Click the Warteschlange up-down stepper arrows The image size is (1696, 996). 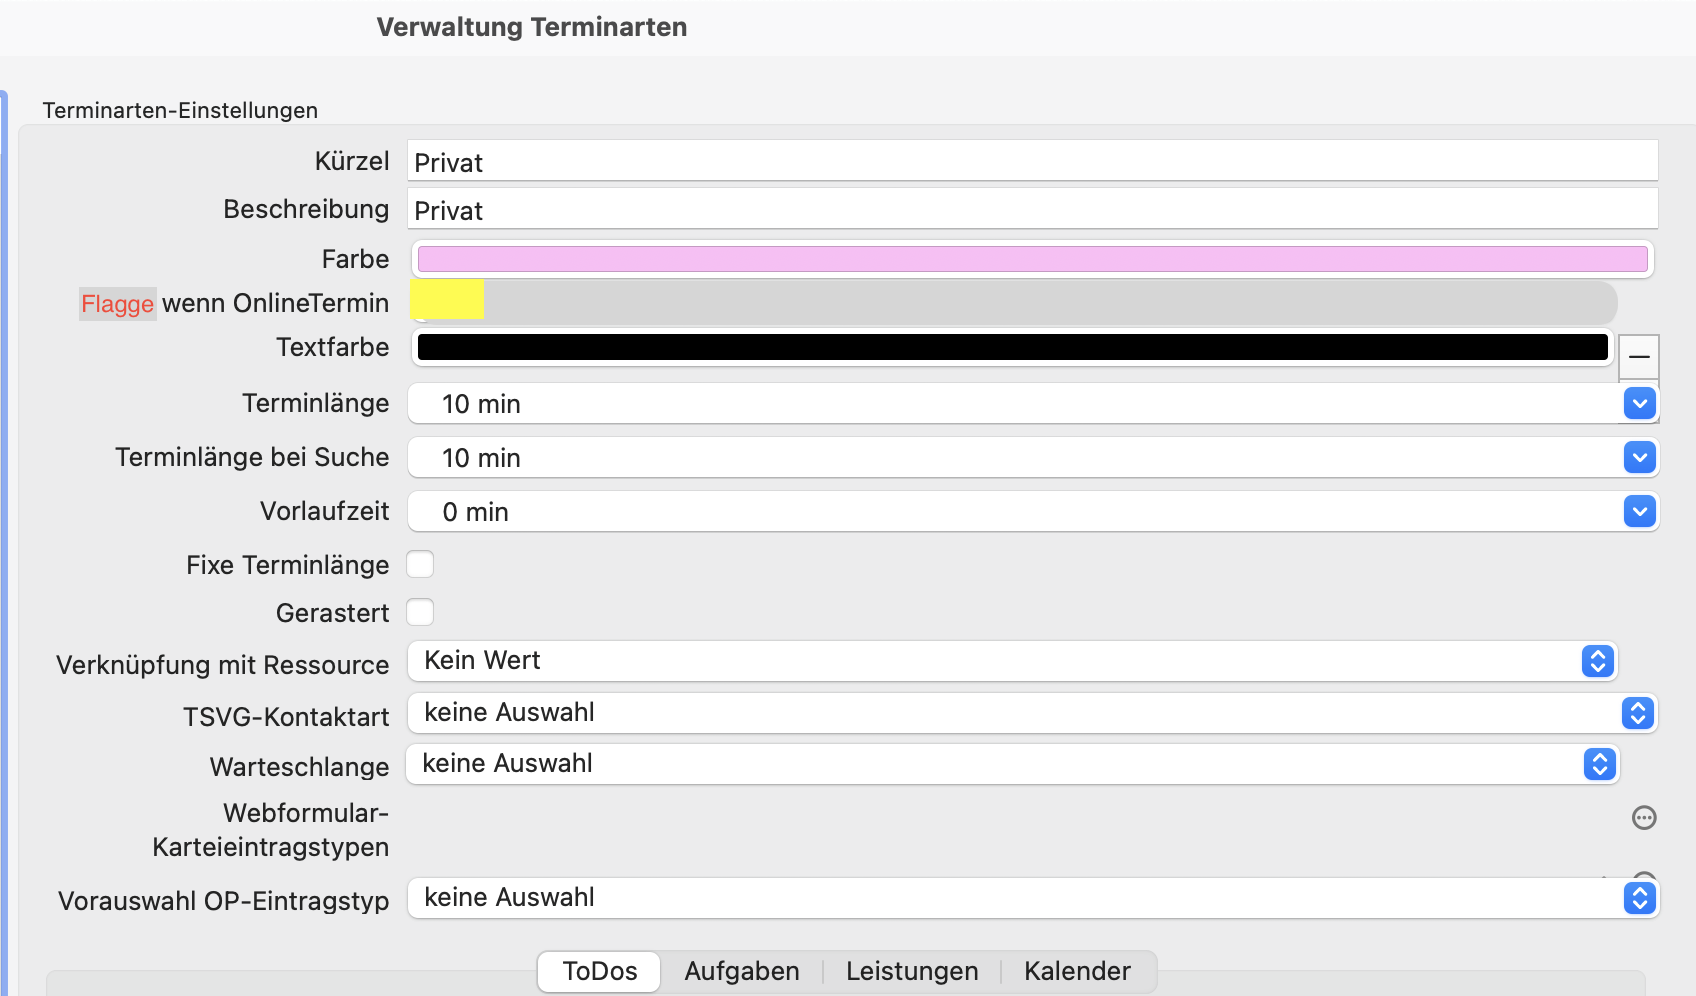tap(1599, 764)
